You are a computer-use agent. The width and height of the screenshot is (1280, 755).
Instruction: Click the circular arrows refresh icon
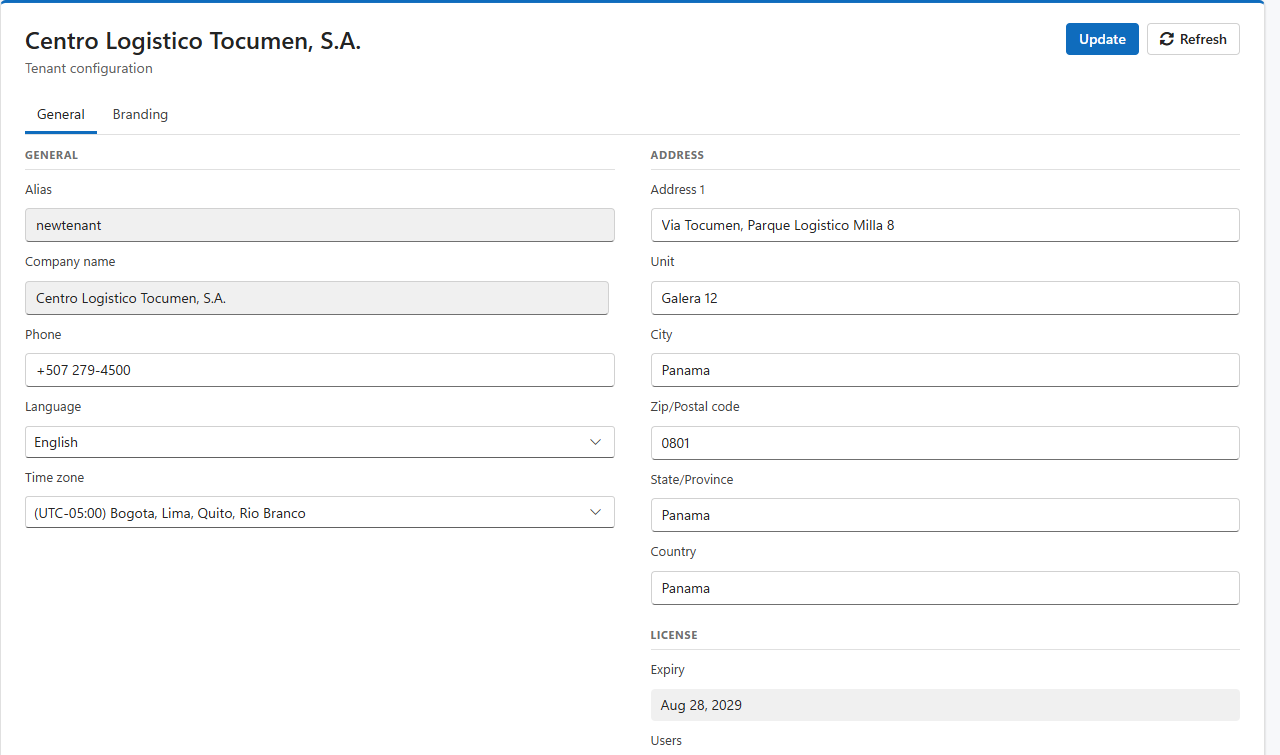pyautogui.click(x=1167, y=39)
